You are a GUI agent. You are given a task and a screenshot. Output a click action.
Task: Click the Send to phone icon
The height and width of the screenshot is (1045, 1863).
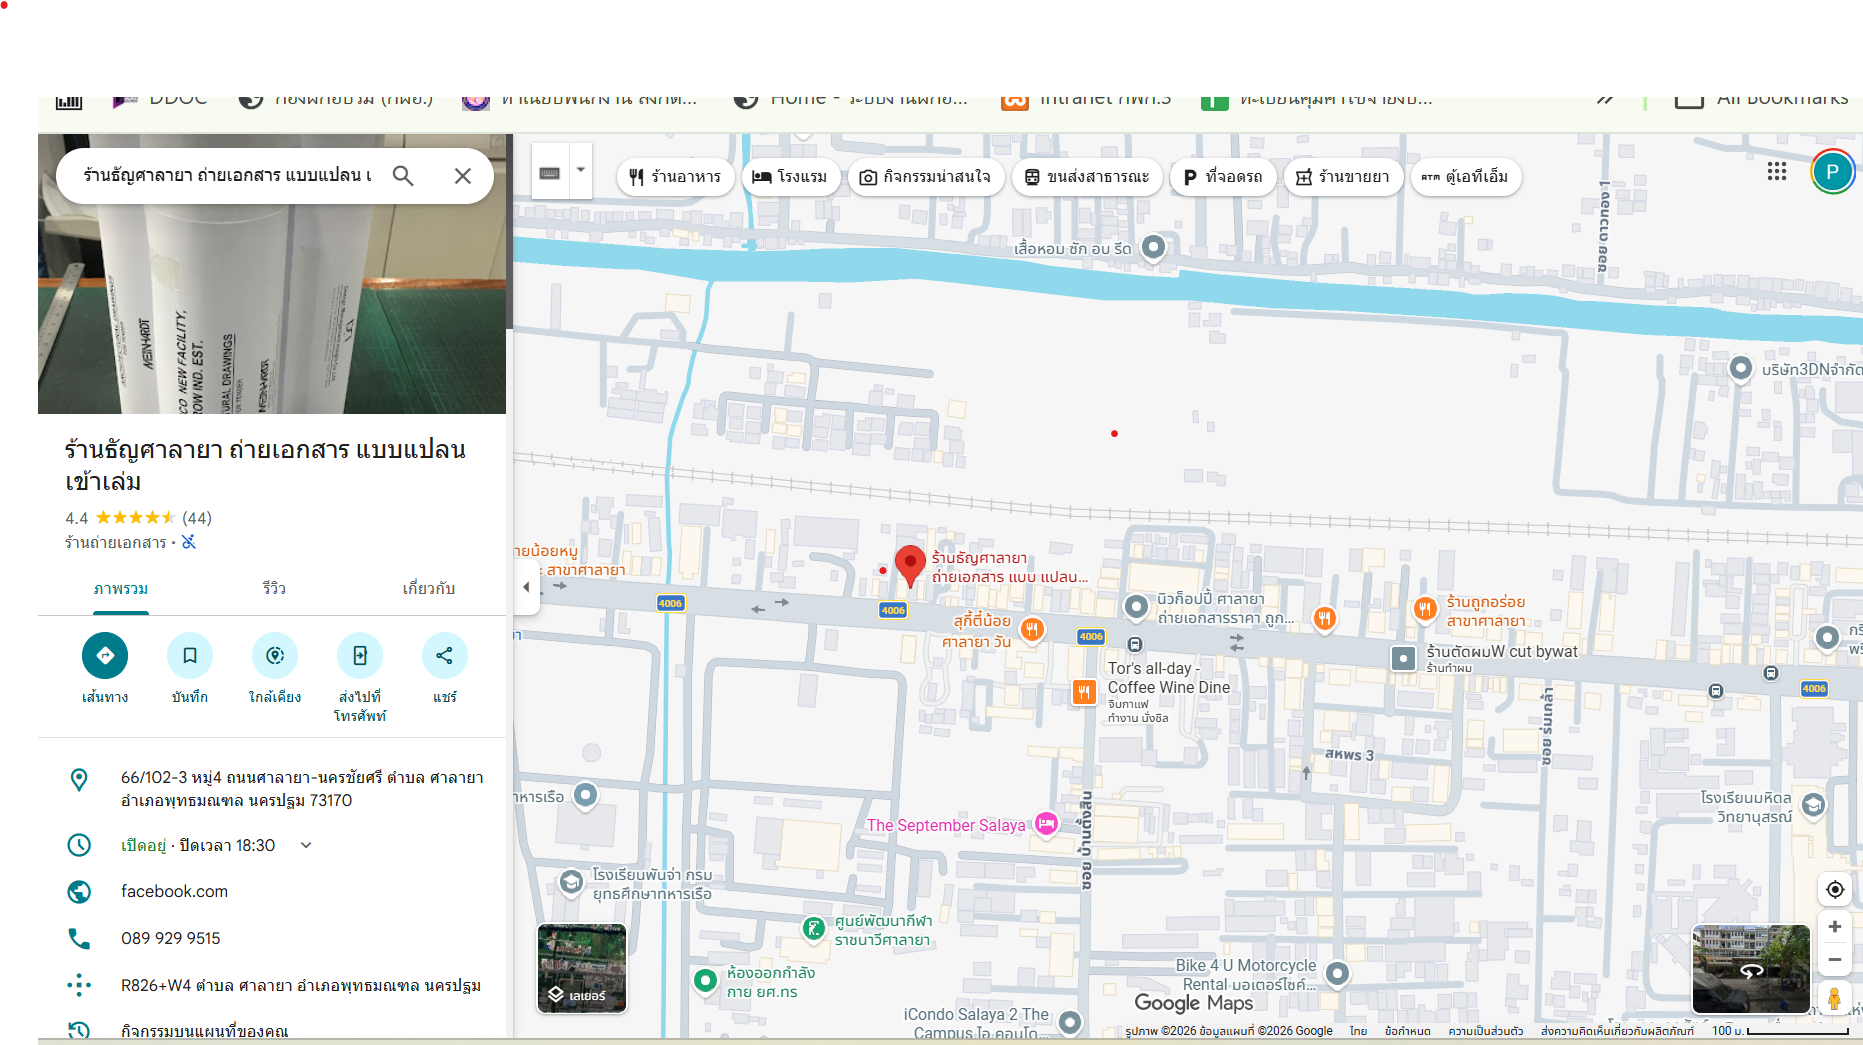tap(360, 656)
